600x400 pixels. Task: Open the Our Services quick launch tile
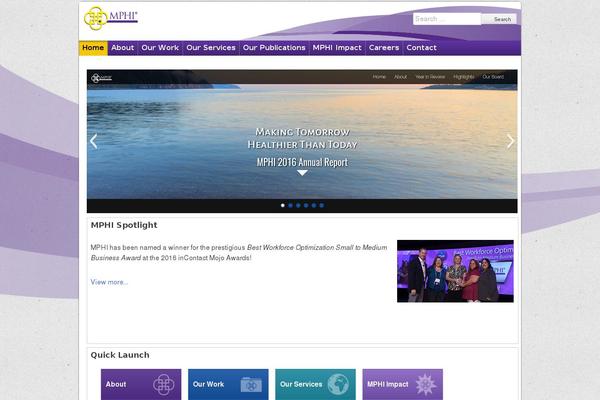click(x=315, y=384)
